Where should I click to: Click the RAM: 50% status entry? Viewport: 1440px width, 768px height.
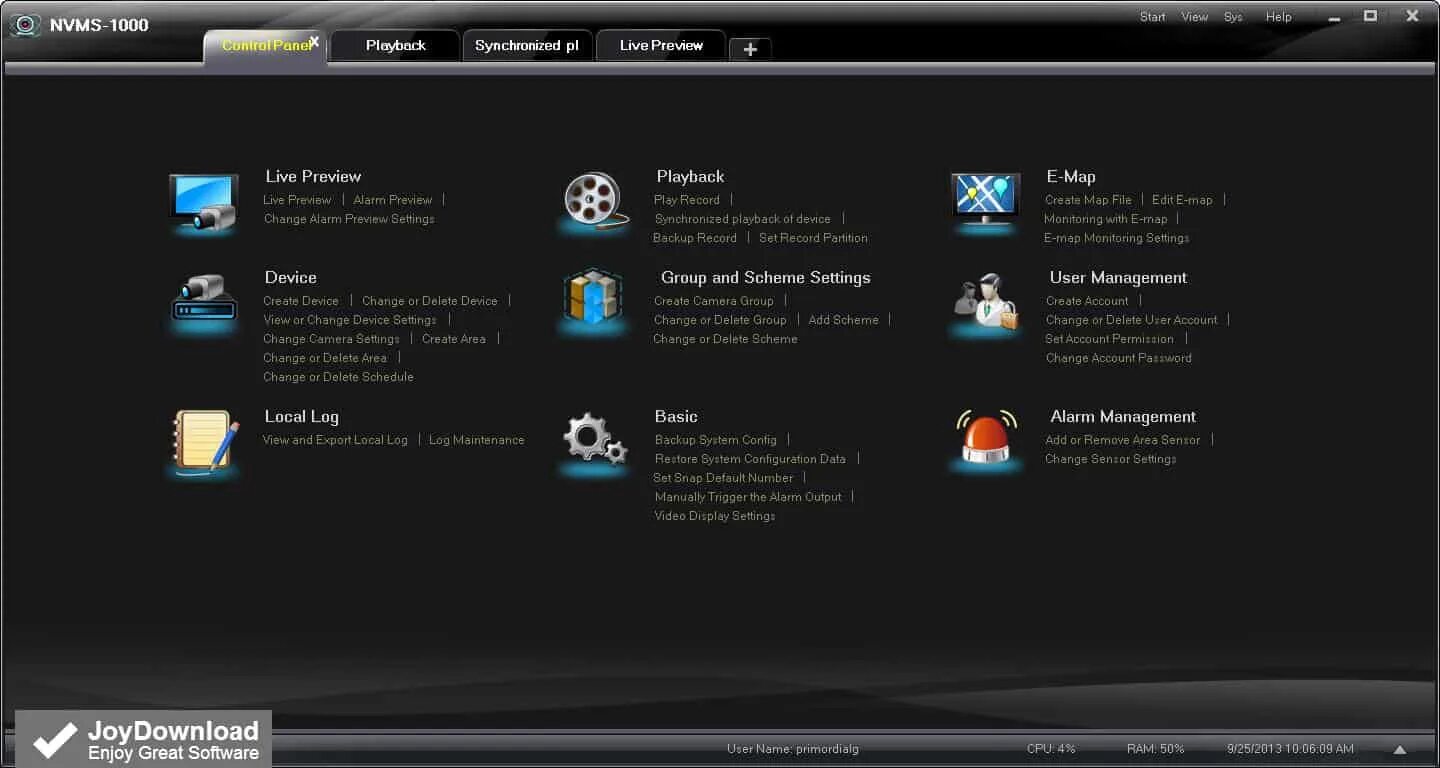click(x=1156, y=749)
